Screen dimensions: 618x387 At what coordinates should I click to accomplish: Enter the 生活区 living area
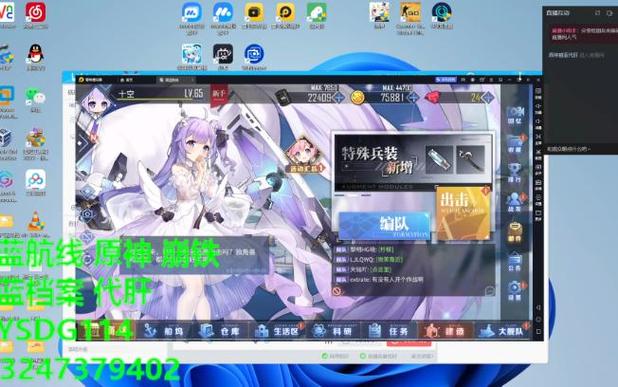pyautogui.click(x=277, y=331)
